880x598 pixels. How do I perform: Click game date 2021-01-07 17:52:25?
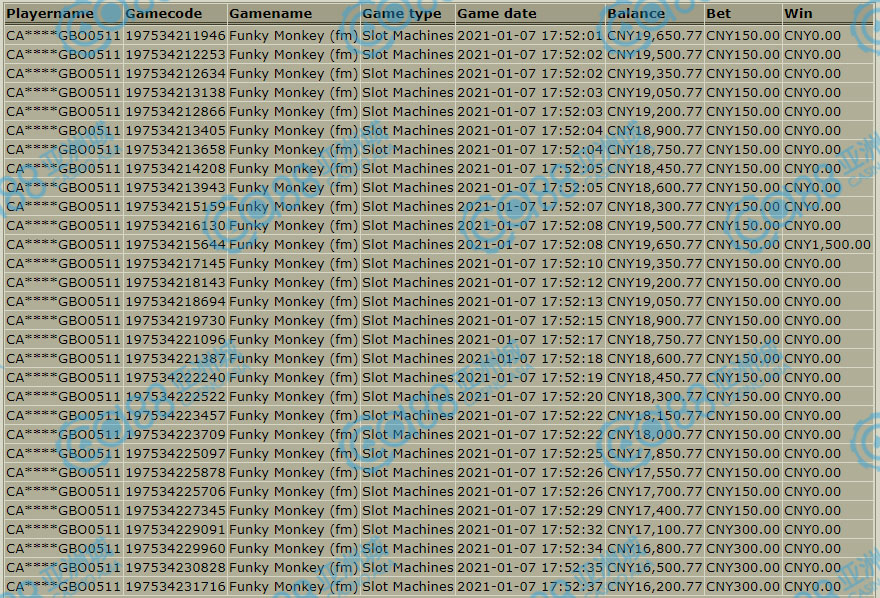point(530,454)
